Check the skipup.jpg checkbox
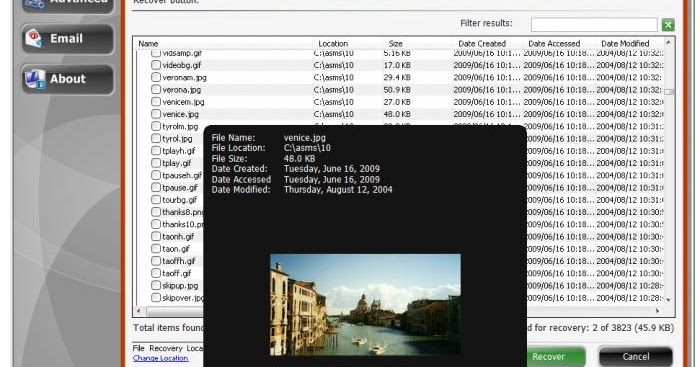This screenshot has height=367, width=700. (155, 285)
